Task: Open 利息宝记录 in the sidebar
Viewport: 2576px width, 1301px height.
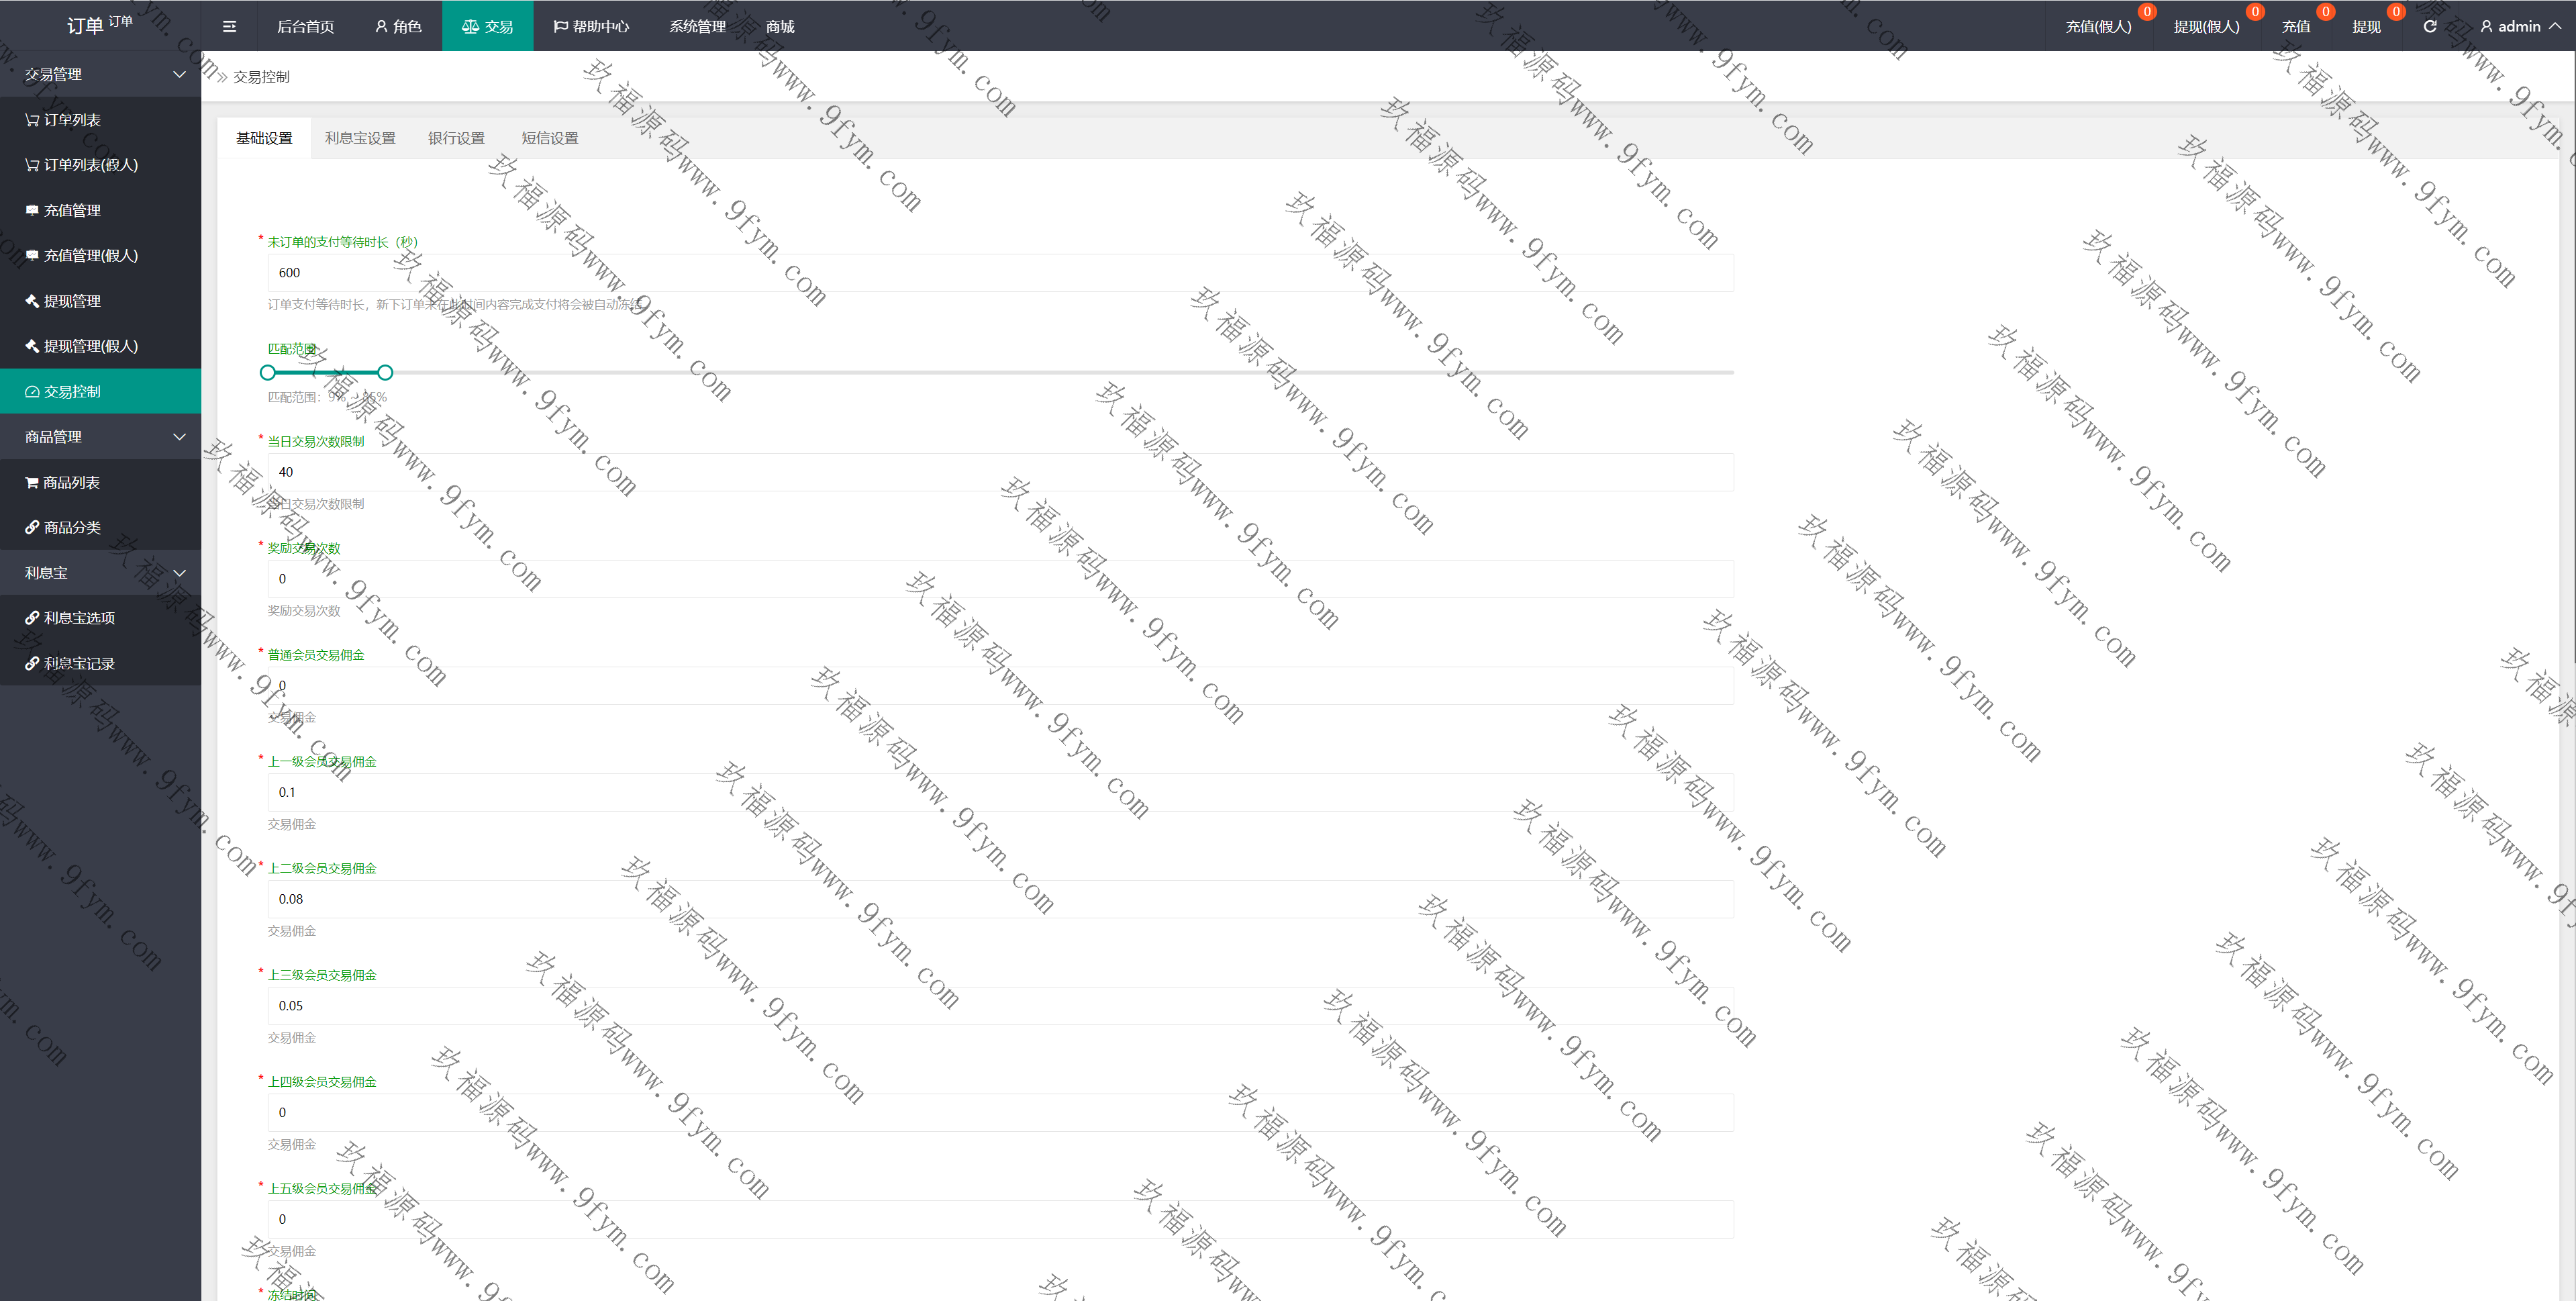Action: pos(78,663)
